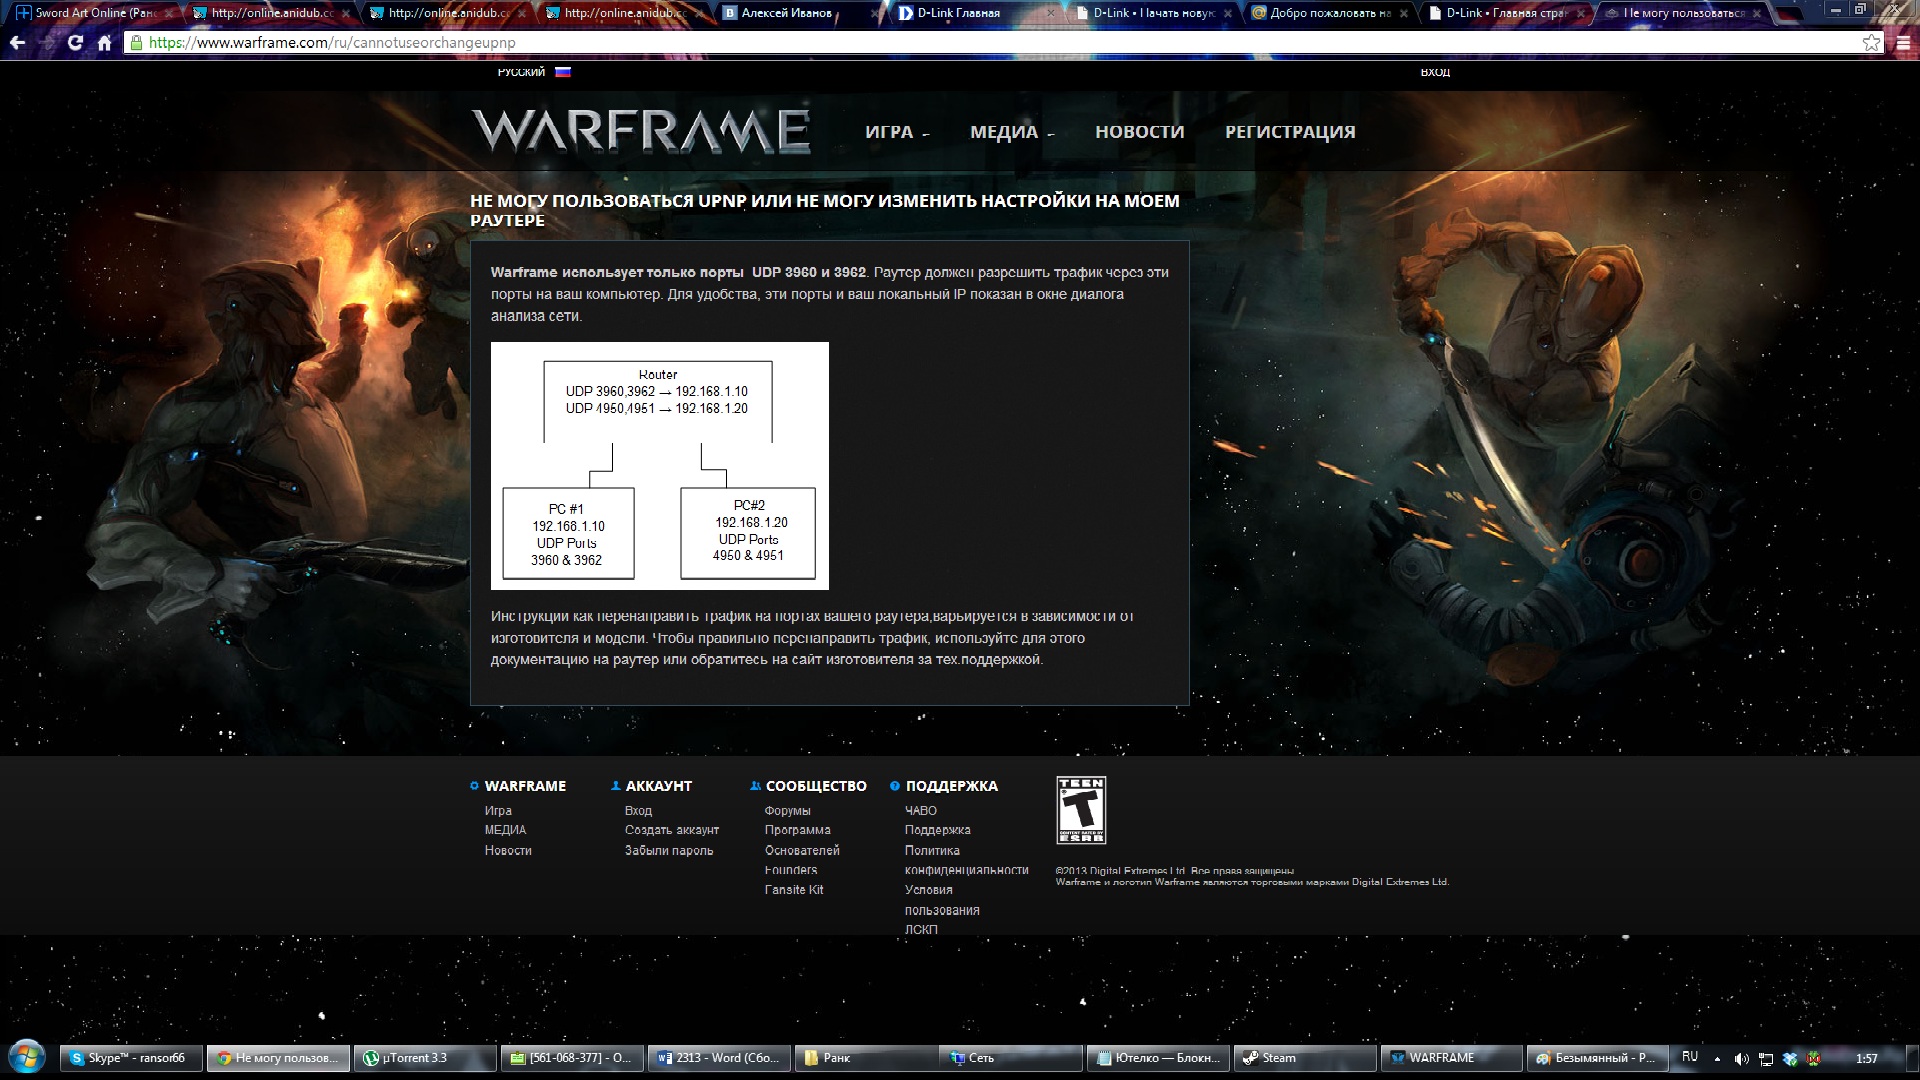Reload the page with refresh icon
Viewport: 1920px width, 1080px height.
point(75,43)
